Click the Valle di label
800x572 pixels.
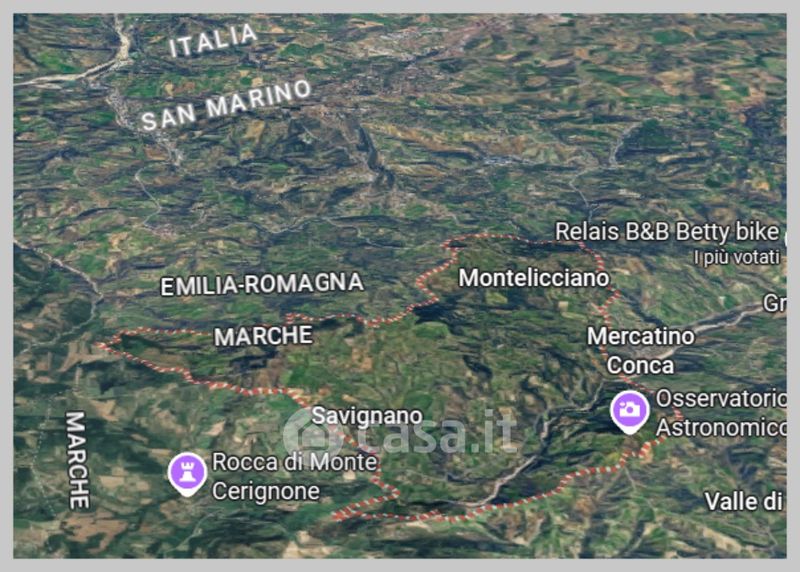743,502
